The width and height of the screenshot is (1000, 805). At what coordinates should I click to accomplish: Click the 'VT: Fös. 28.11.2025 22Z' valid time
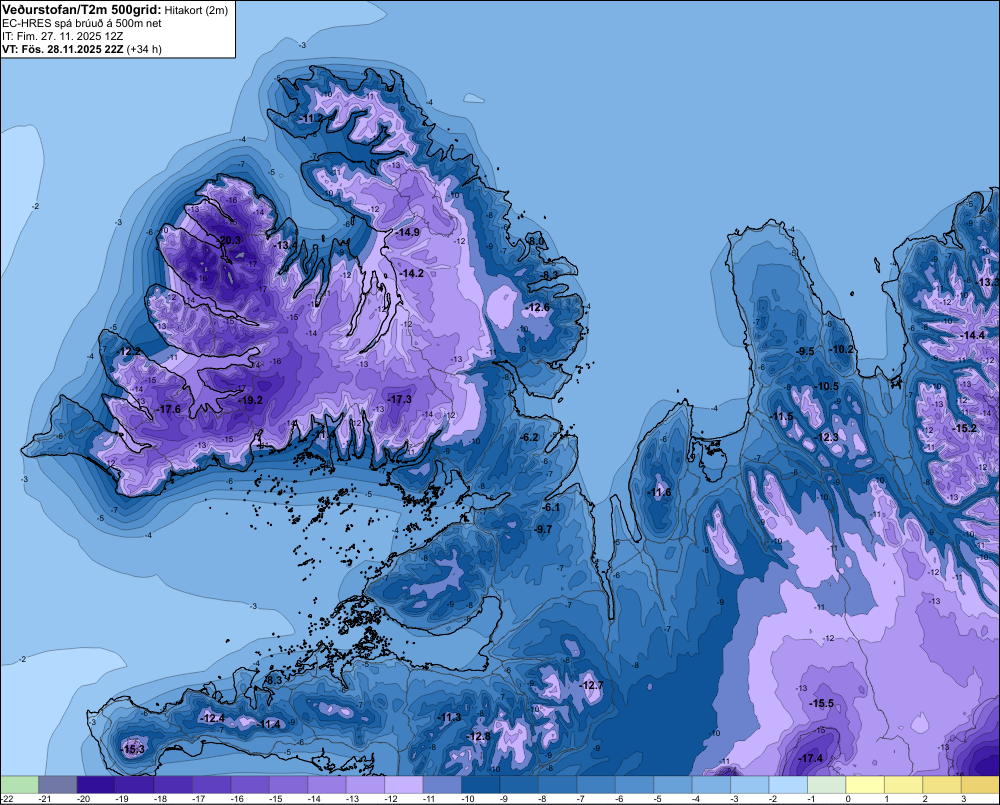click(x=63, y=49)
